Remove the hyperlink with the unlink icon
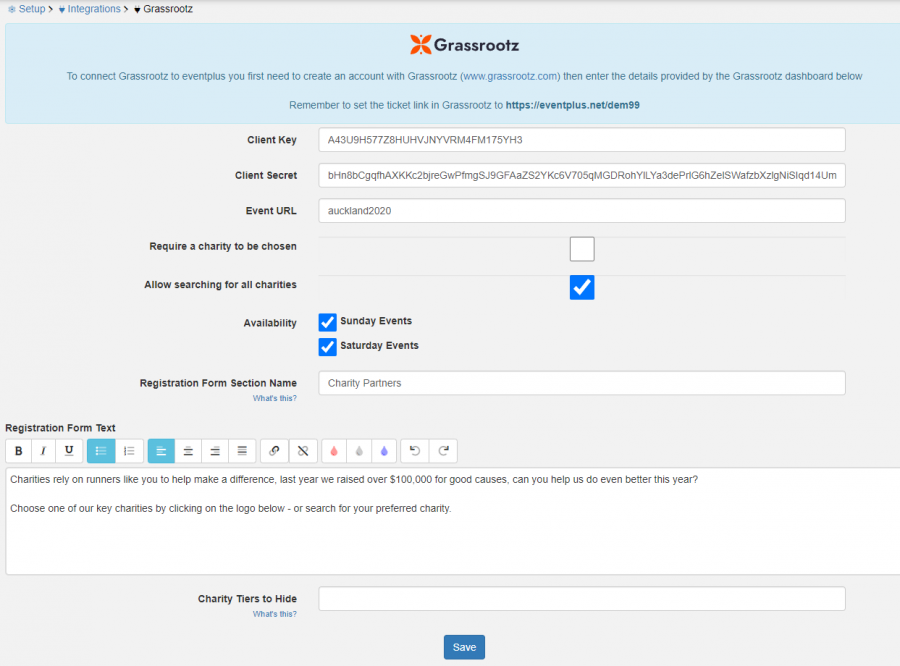Viewport: 900px width, 666px height. click(302, 450)
